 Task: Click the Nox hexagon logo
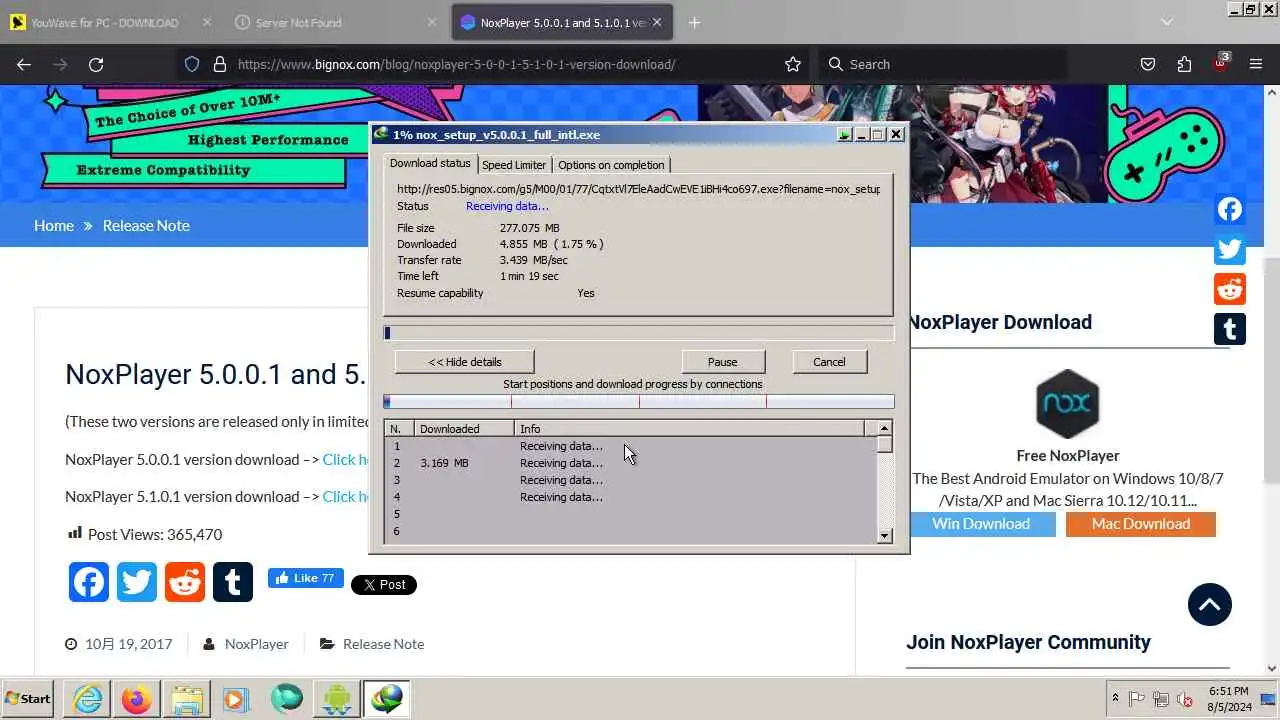point(1067,404)
